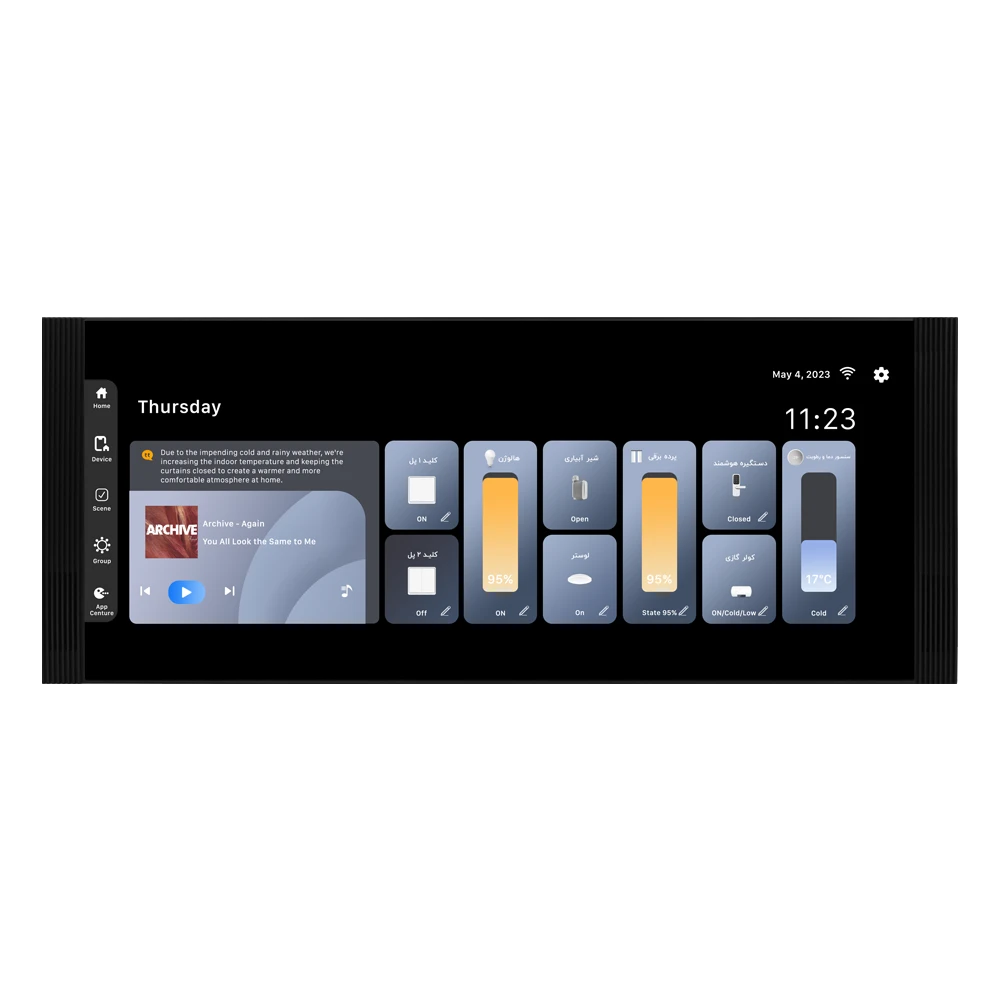Screen dimensions: 1000x1000
Task: Open the Group section in sidebar
Action: tap(101, 549)
